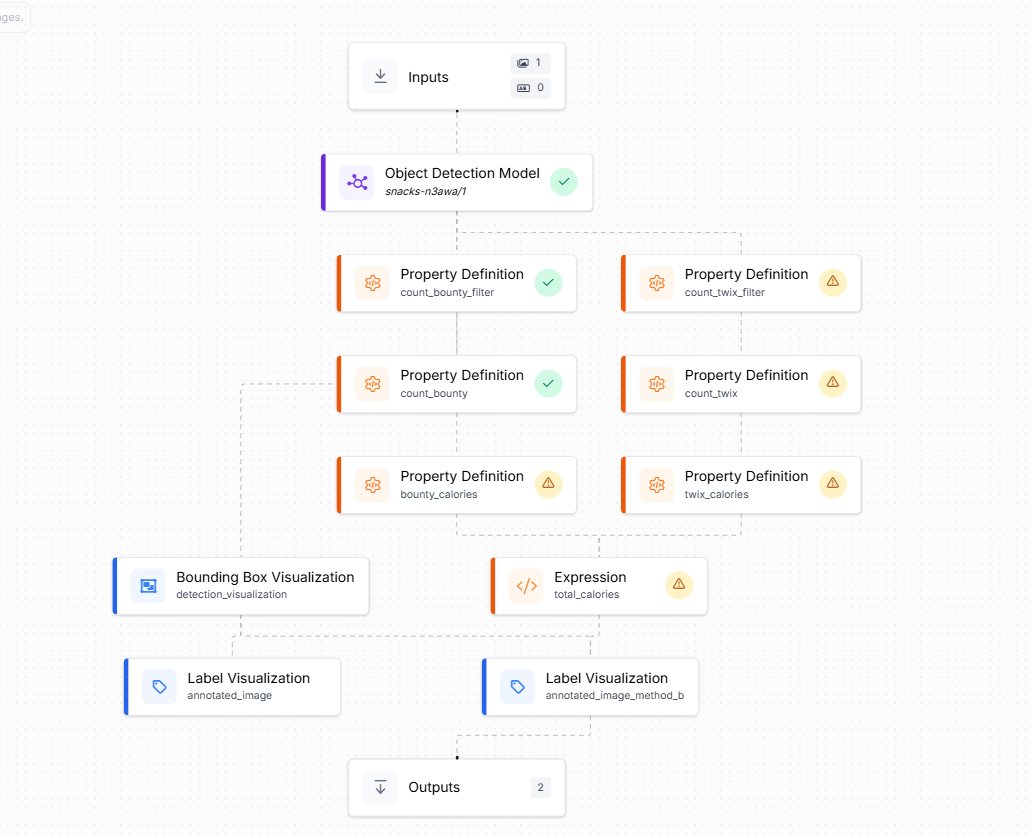Screen dimensions: 1032x836
Task: Click the Outputs count badge showing 2
Action: (x=540, y=787)
